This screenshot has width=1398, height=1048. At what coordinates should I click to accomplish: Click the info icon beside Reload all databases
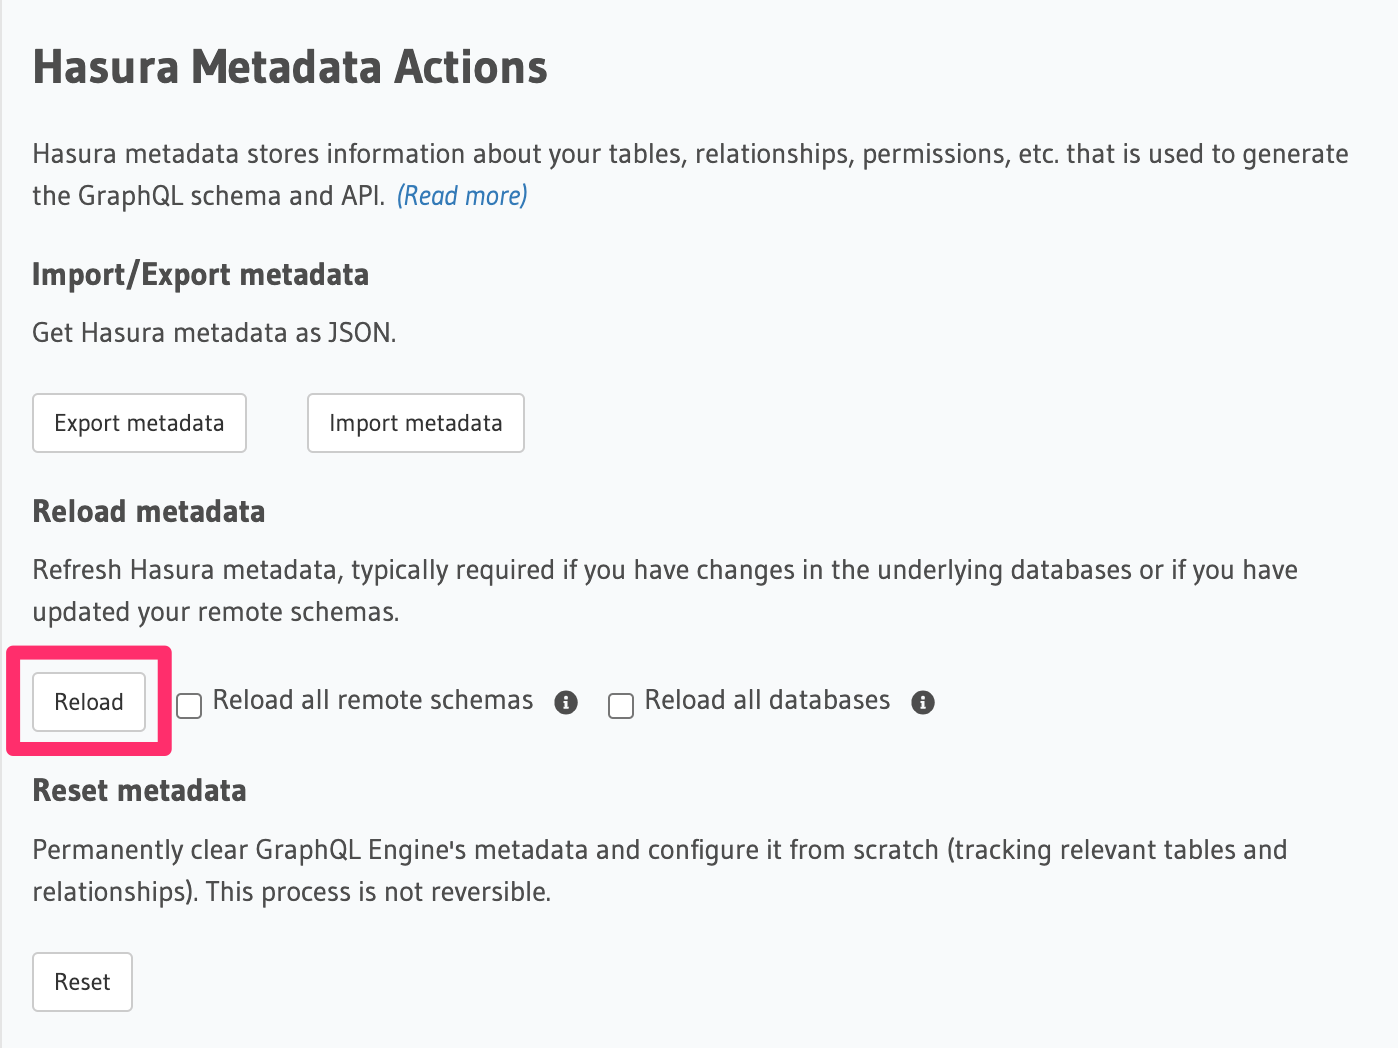coord(923,703)
